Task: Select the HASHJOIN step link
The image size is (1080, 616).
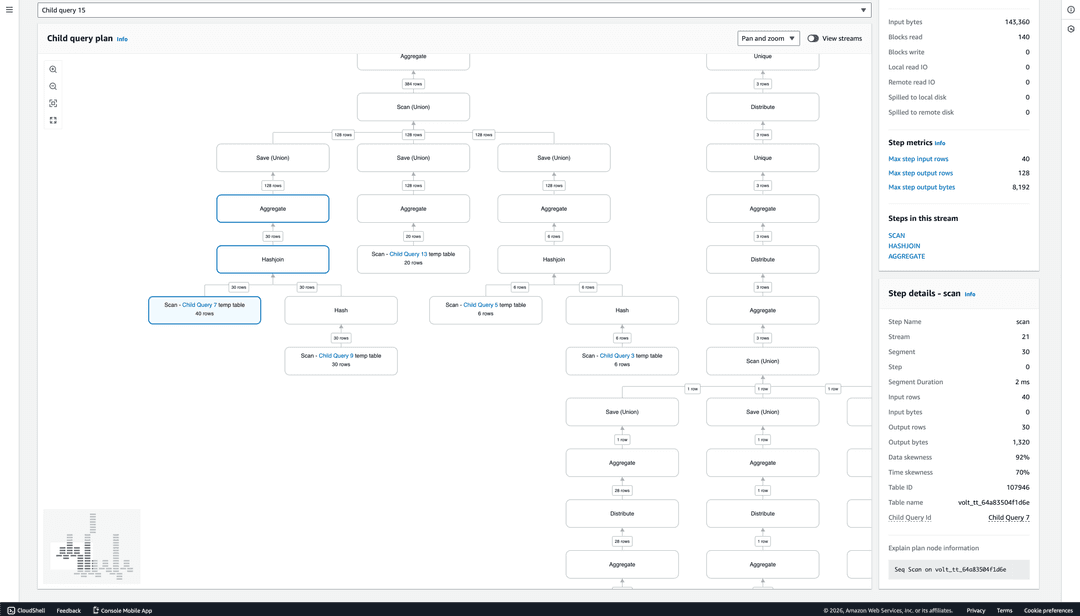Action: (903, 245)
